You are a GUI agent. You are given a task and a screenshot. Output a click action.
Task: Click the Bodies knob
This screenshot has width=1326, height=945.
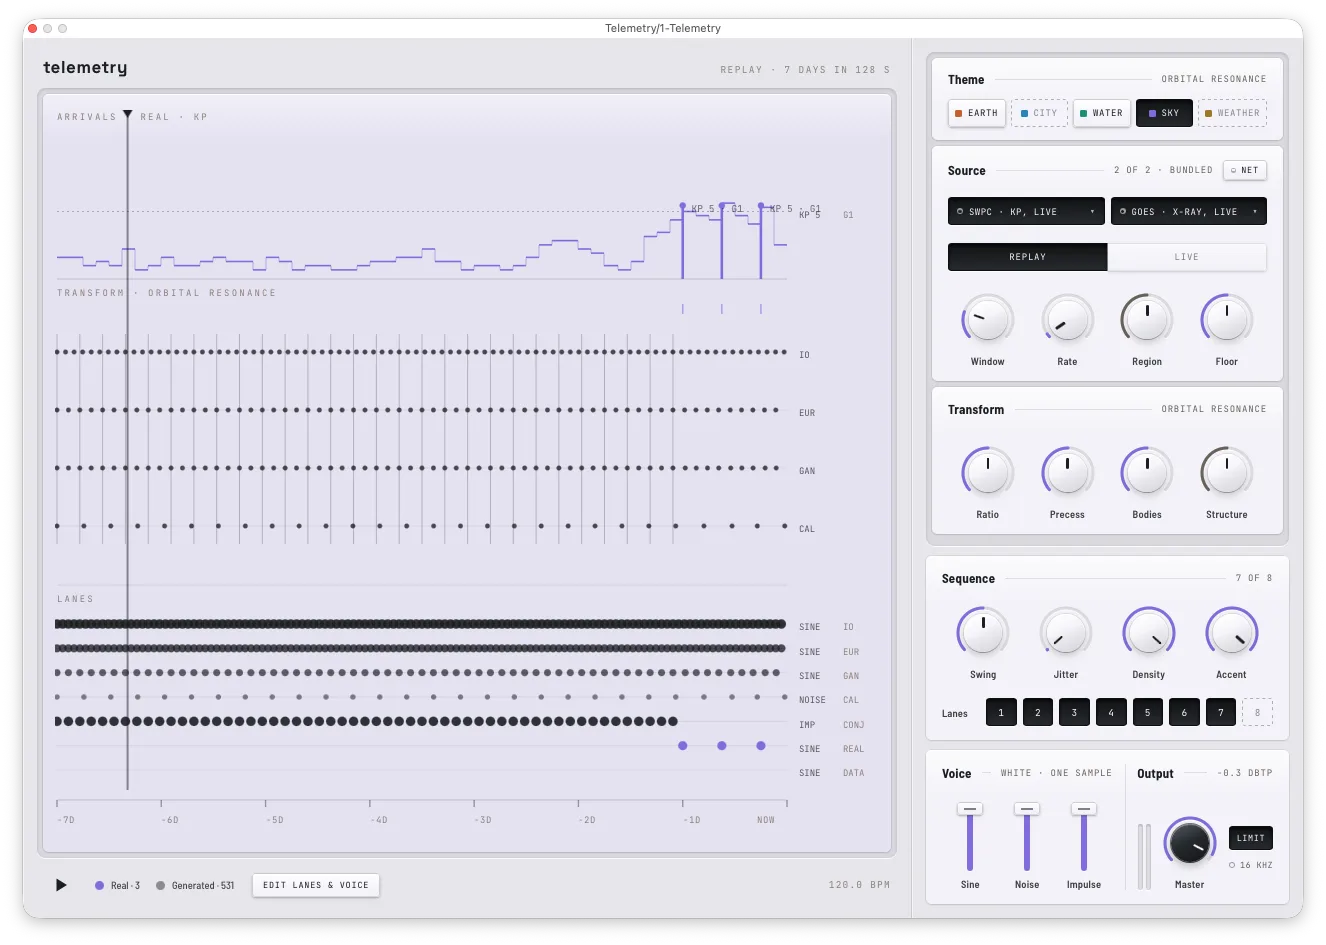[1147, 472]
